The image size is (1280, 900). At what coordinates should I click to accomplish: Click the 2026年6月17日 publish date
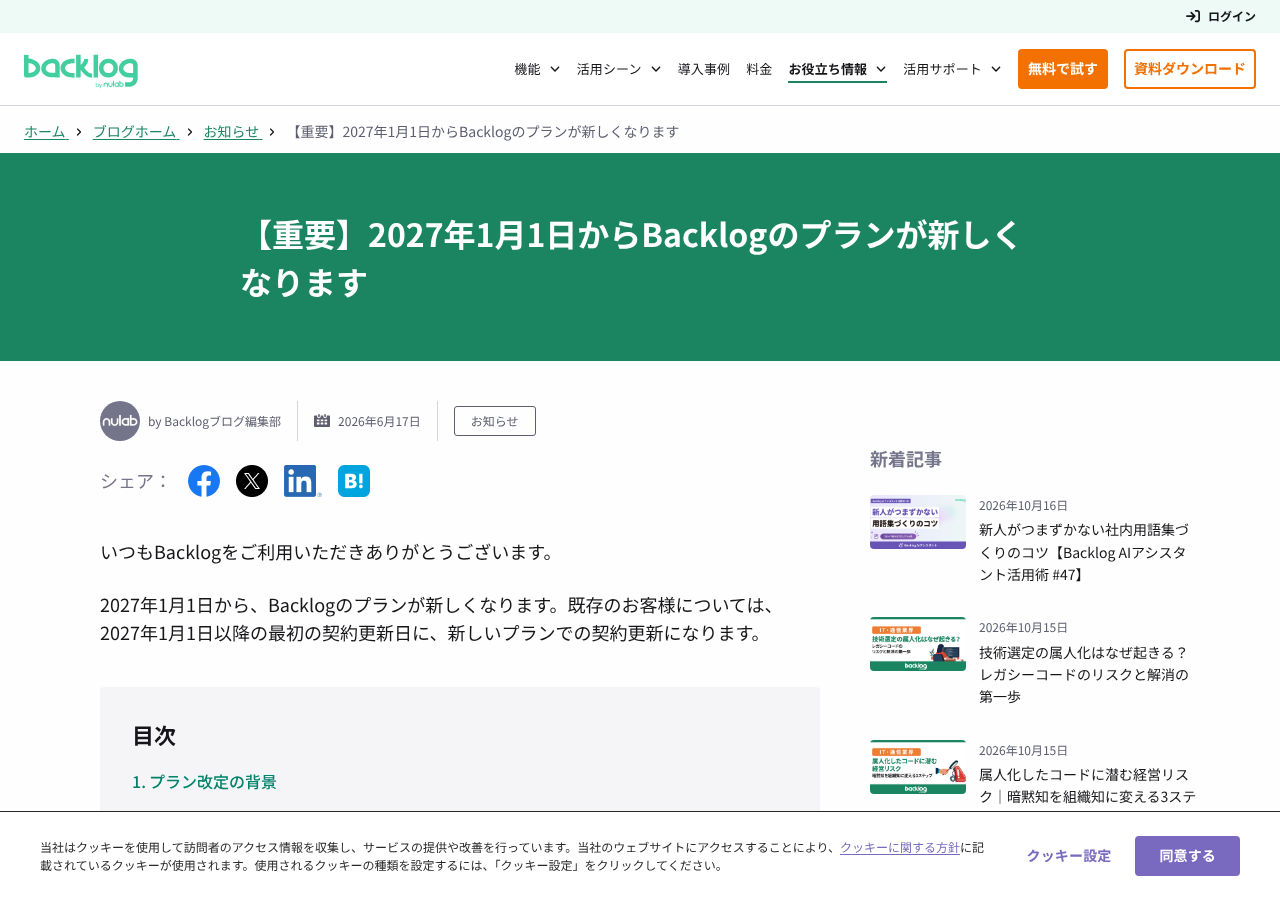(x=379, y=421)
